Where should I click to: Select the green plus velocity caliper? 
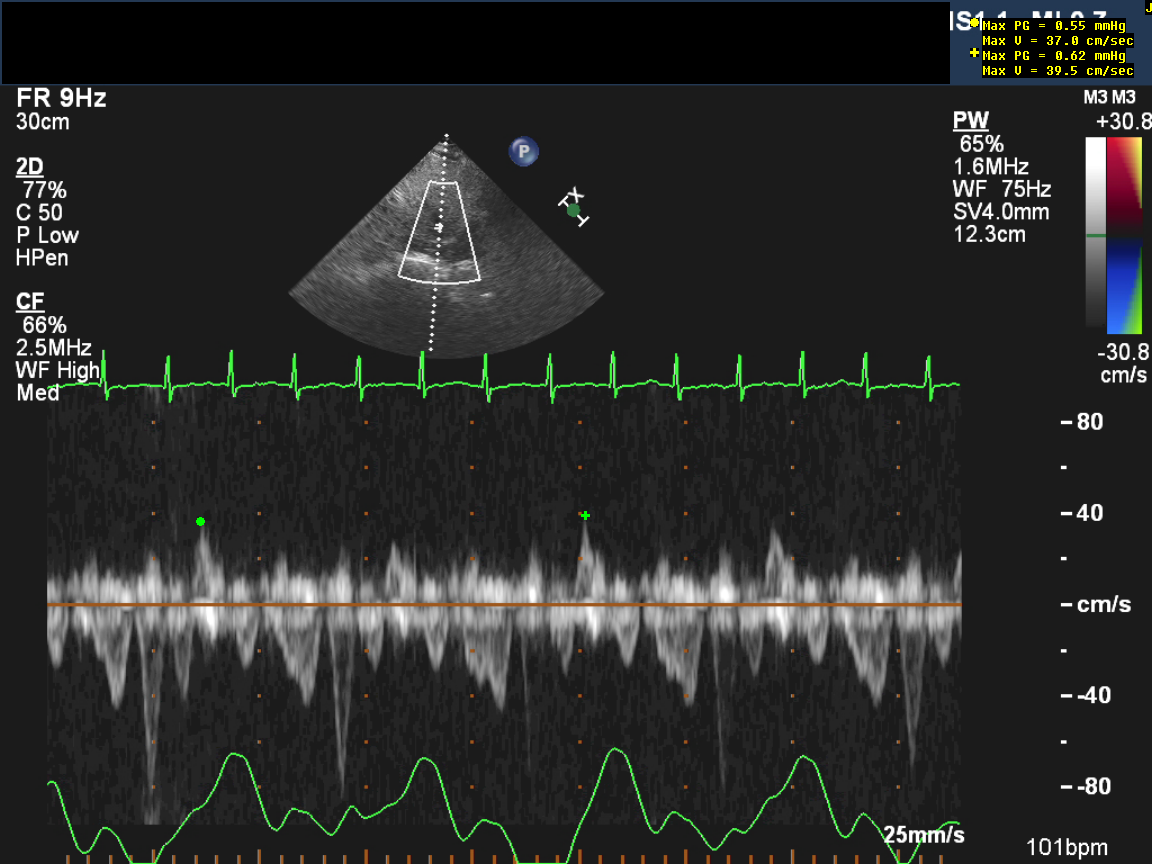[x=585, y=516]
